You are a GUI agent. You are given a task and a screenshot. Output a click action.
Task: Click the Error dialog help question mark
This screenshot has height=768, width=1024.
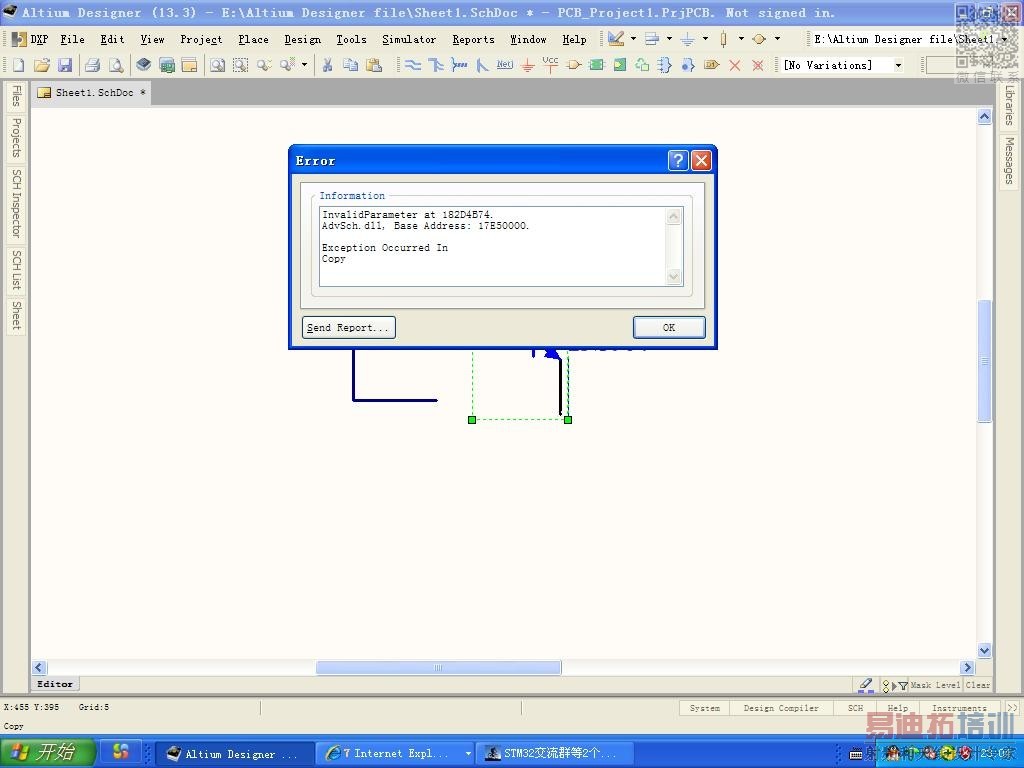pyautogui.click(x=679, y=160)
